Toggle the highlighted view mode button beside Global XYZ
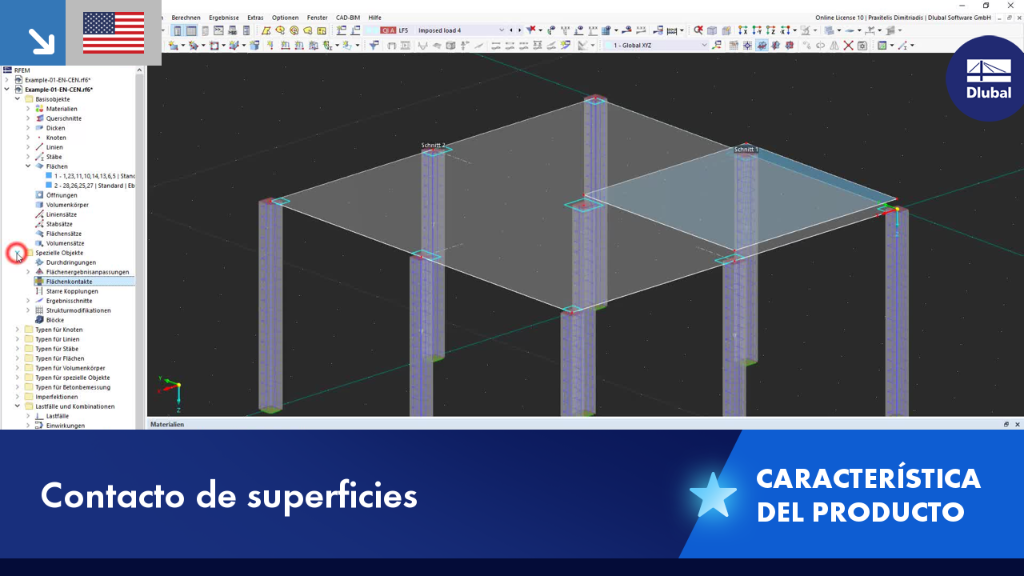 [x=761, y=45]
